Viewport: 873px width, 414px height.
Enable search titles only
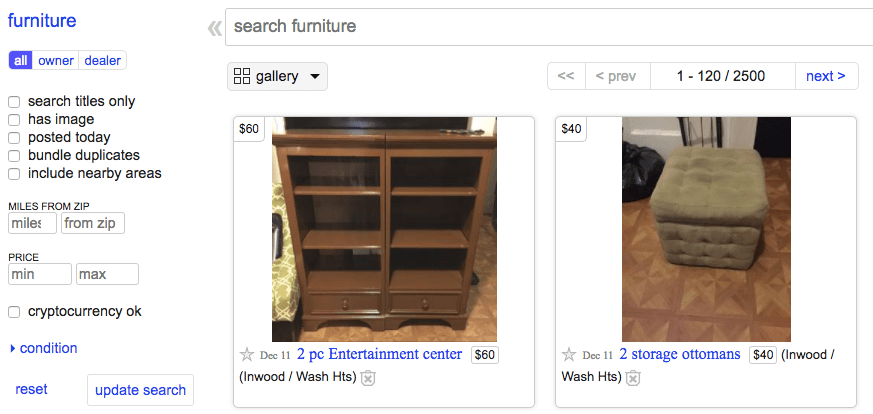[14, 101]
